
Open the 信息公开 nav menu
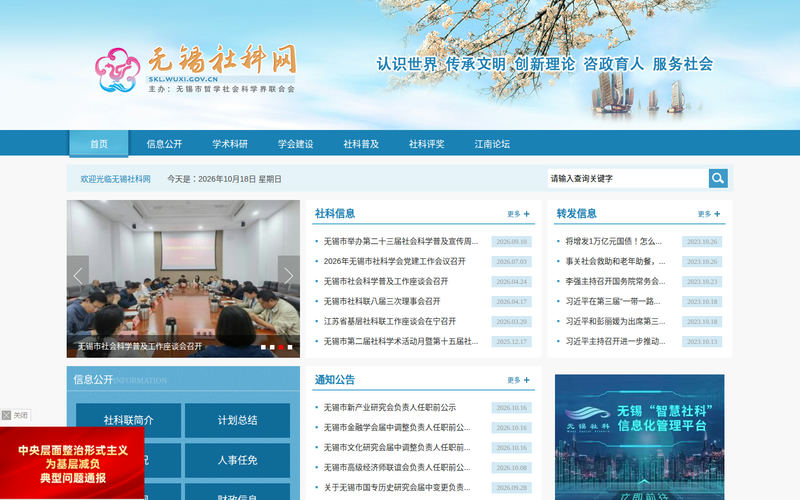click(164, 144)
